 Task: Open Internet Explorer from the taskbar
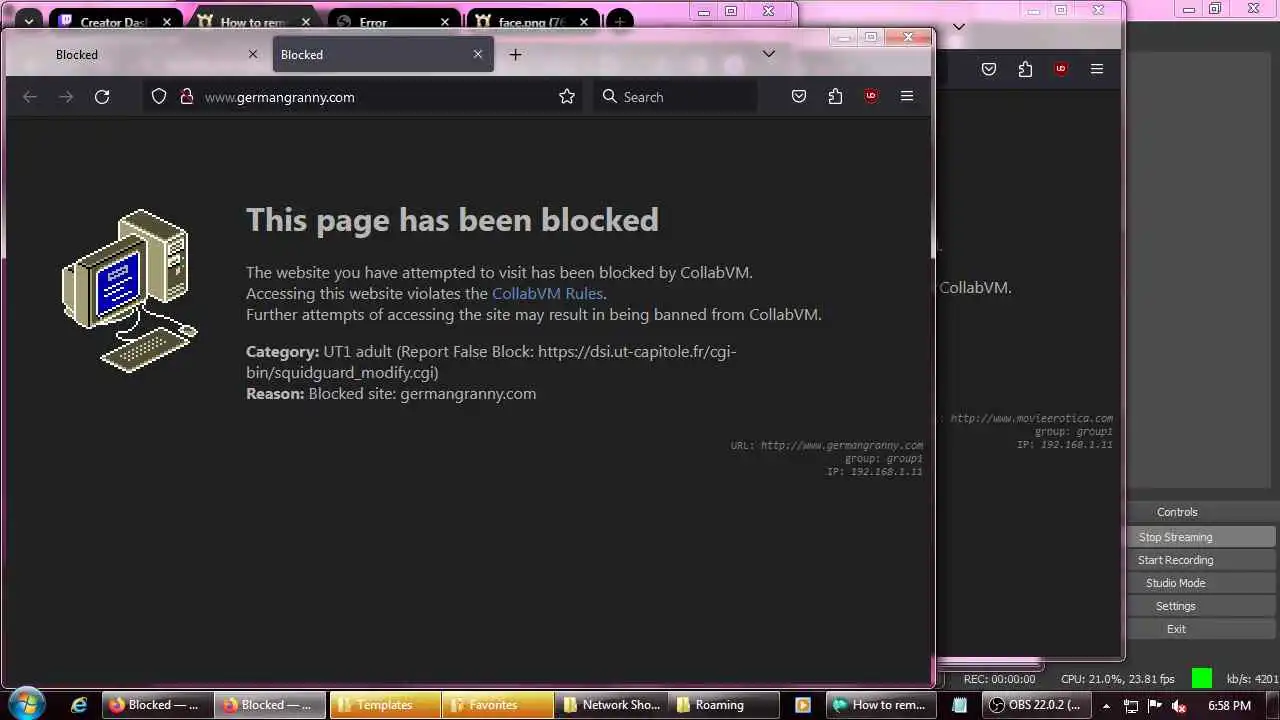tap(79, 705)
